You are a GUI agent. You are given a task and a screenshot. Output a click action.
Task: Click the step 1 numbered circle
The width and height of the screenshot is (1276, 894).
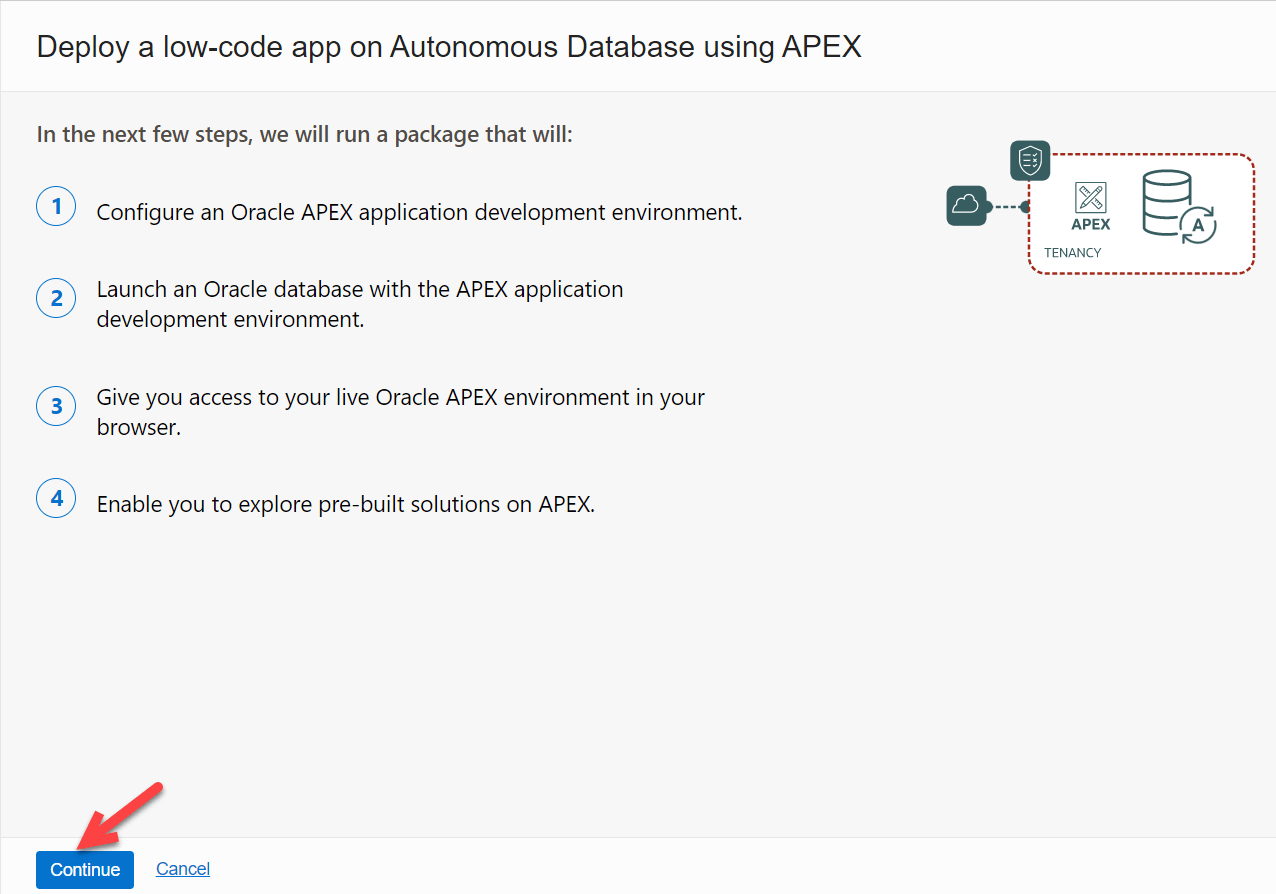coord(56,206)
